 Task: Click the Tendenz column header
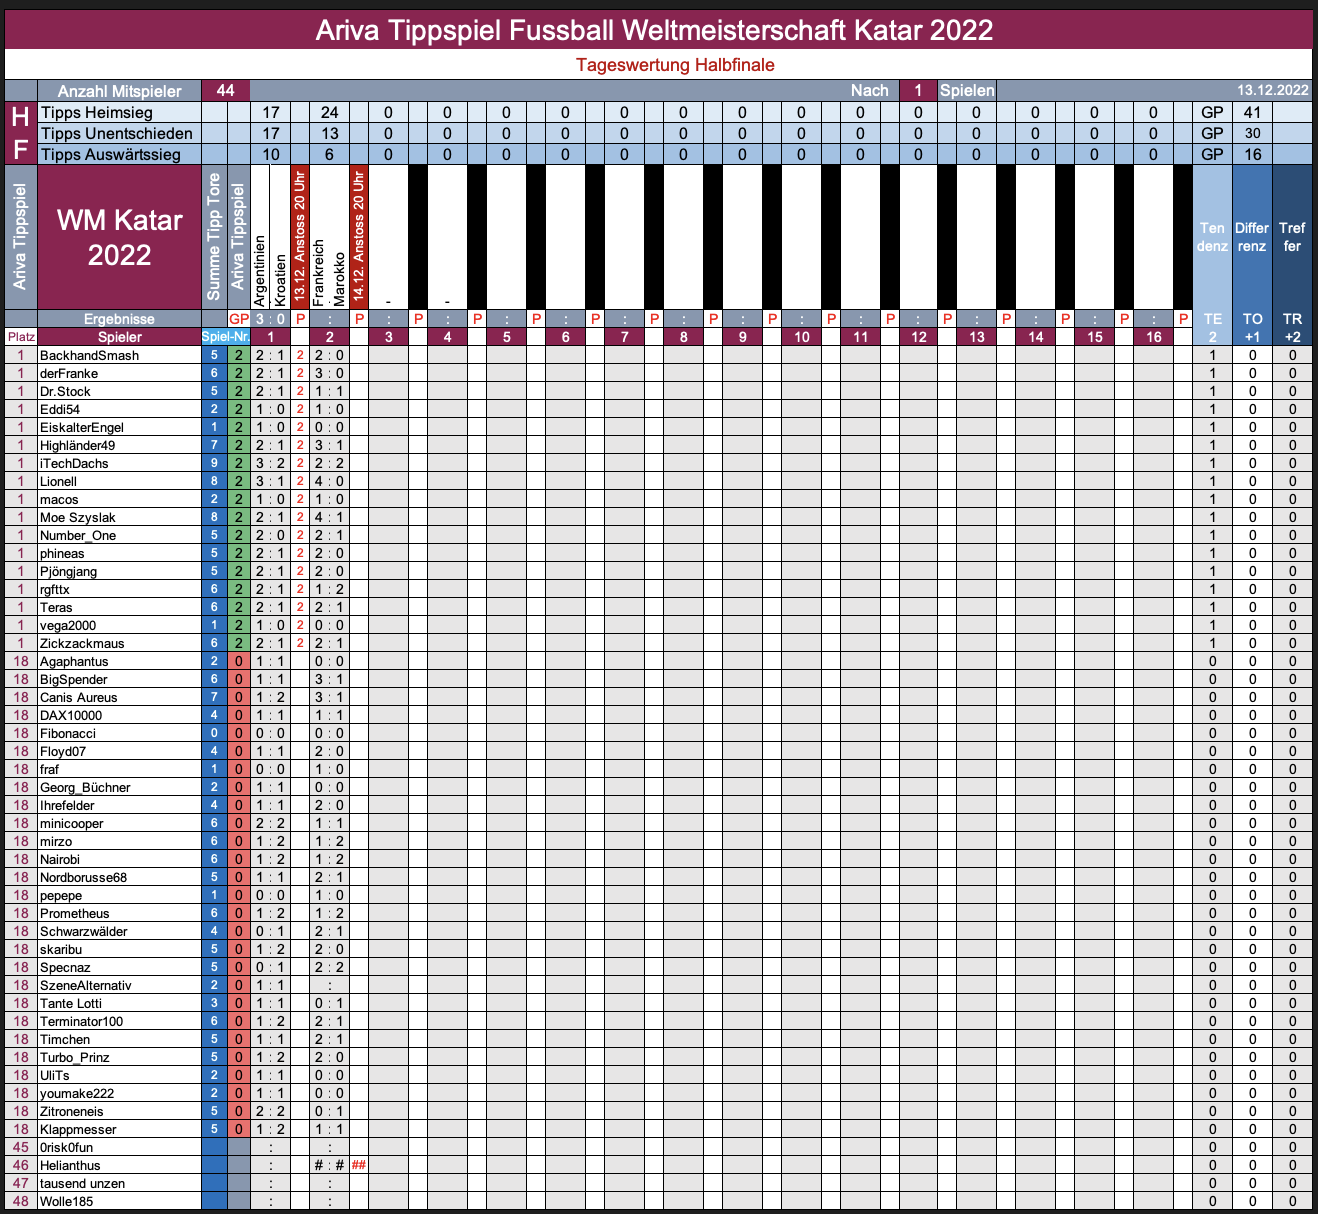point(1212,237)
